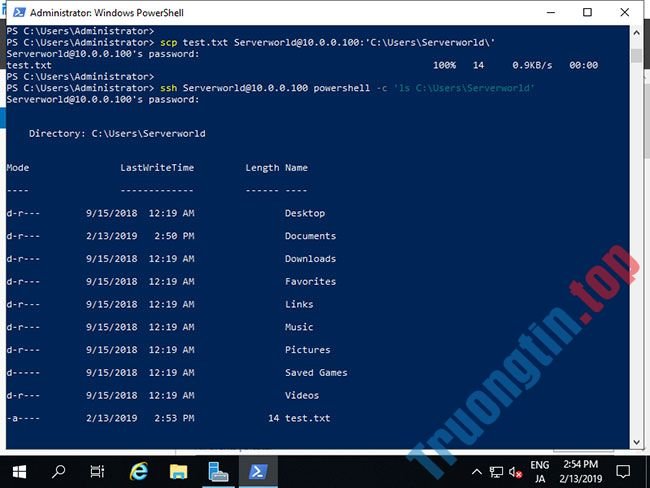Screen dimensions: 650x488
Task: Click scrollbar up arrow in PowerShell
Action: (636, 32)
